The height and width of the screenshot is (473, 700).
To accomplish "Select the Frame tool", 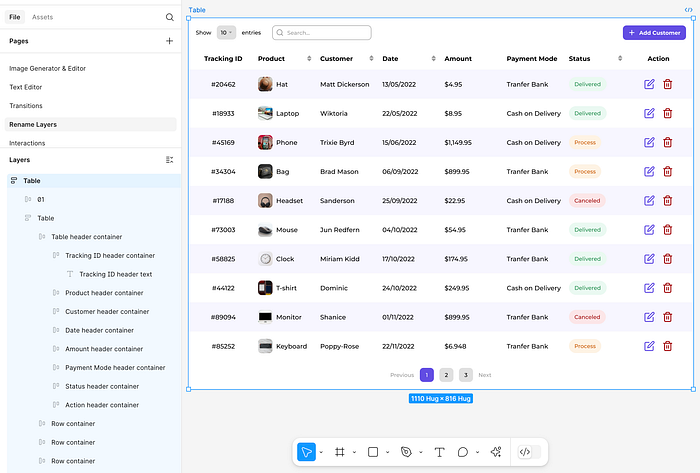I will click(x=340, y=452).
